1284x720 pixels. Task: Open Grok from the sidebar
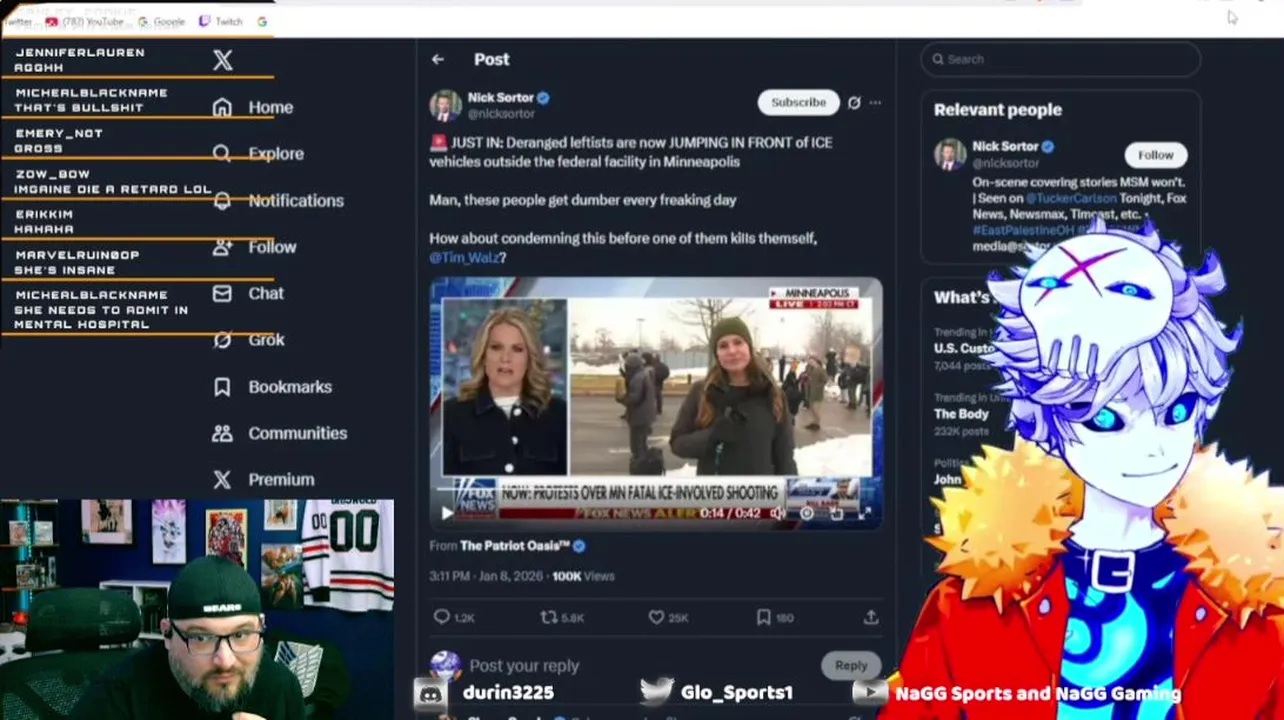click(248, 340)
